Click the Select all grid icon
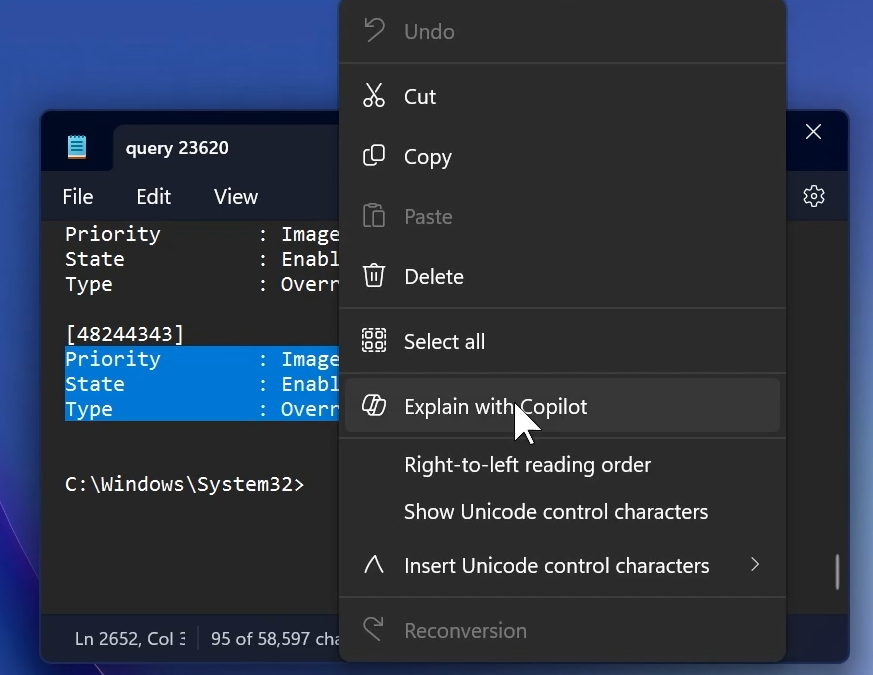The width and height of the screenshot is (873, 675). pos(374,340)
